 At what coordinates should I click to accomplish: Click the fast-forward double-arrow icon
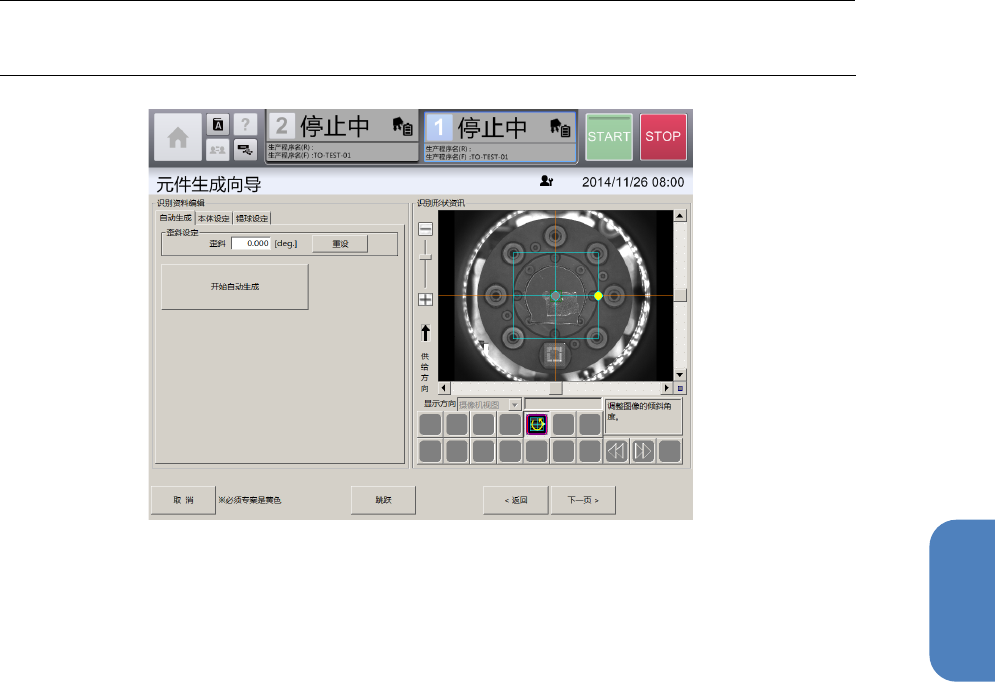click(x=643, y=451)
